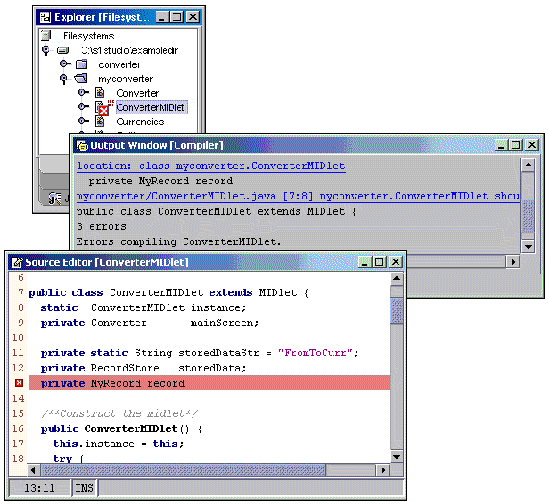The width and height of the screenshot is (549, 504).
Task: Click the INS insert-mode status indicator
Action: (x=84, y=488)
